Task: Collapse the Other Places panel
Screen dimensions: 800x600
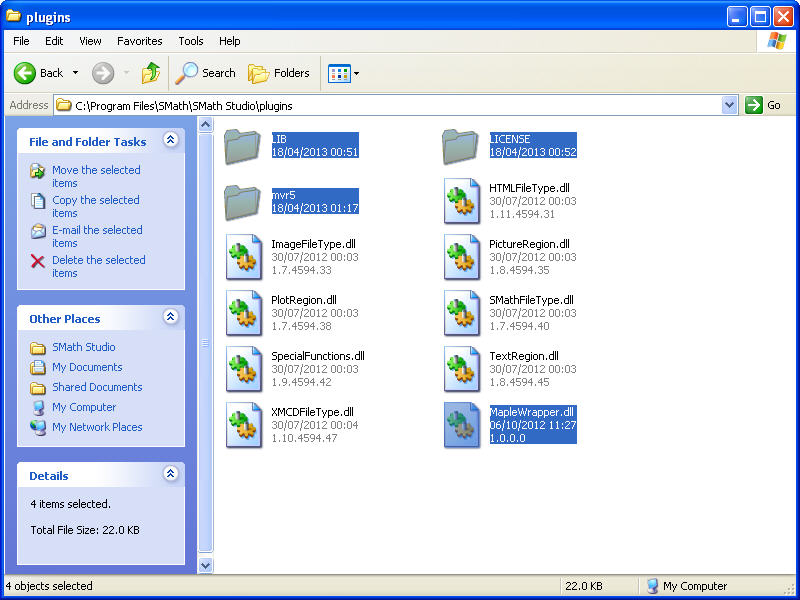Action: (x=170, y=318)
